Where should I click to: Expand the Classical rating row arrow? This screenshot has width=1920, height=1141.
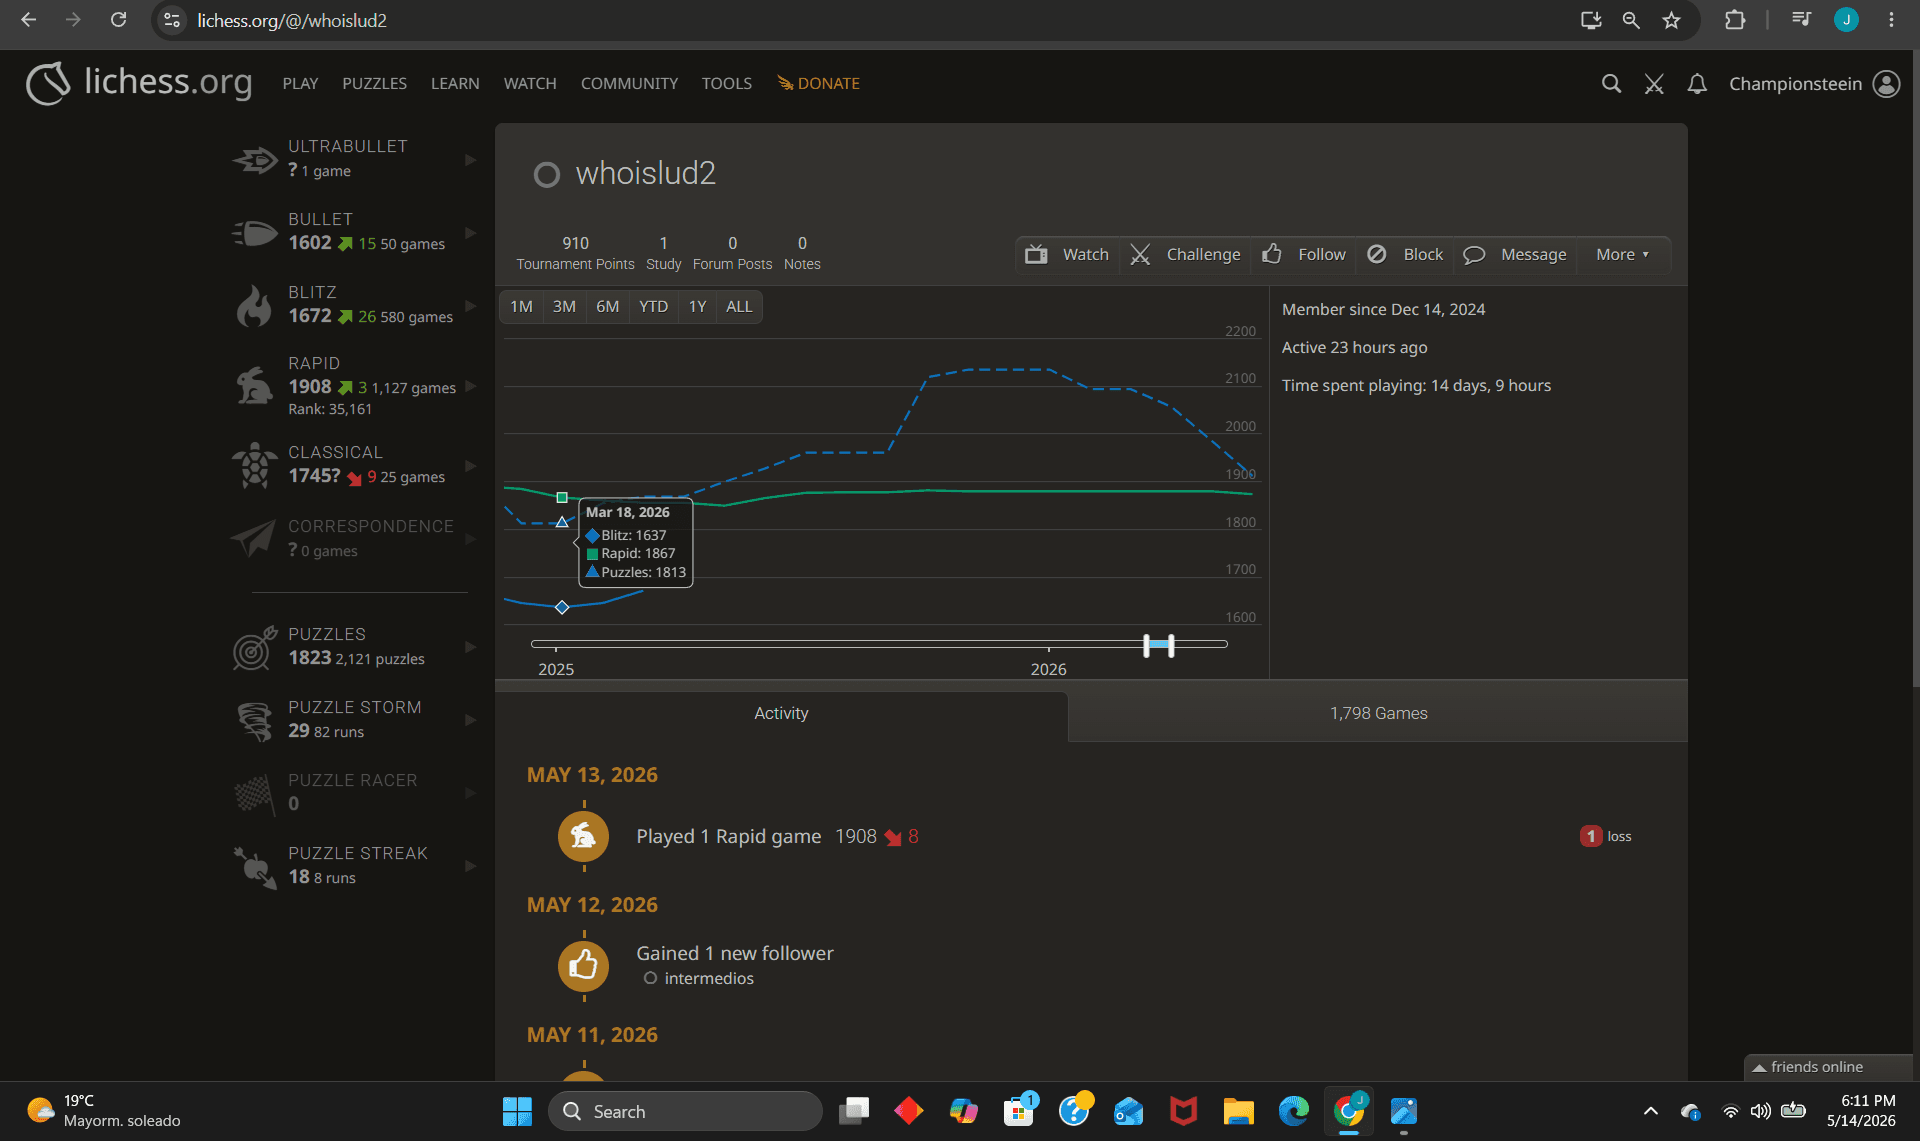[x=470, y=466]
